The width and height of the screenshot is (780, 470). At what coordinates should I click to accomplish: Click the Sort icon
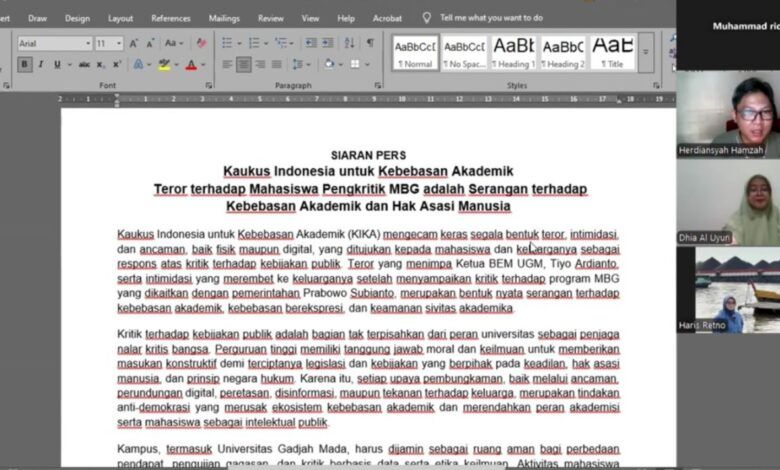point(348,43)
